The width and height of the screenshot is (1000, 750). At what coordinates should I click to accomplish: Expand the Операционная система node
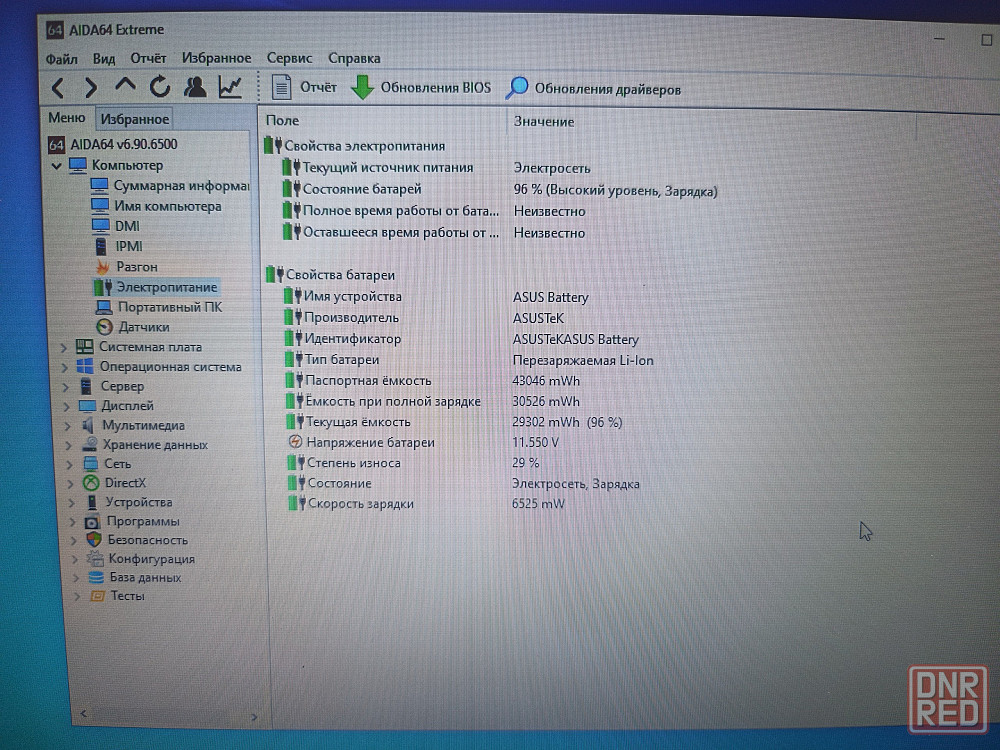pos(64,367)
